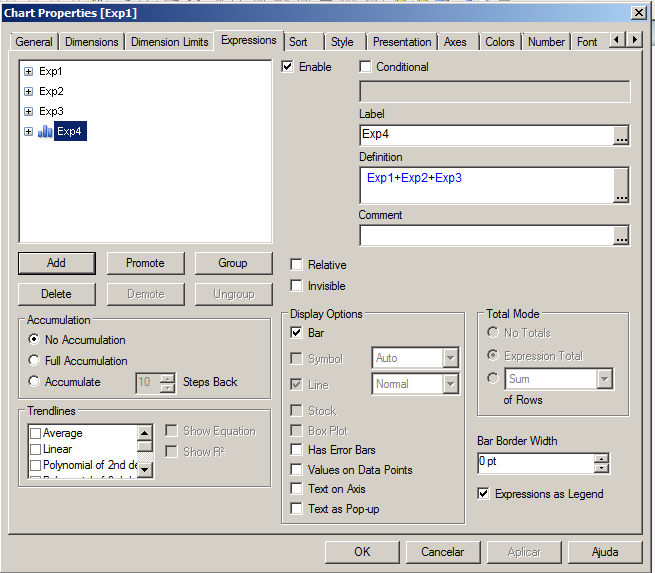655x573 pixels.
Task: Open the Presentation tab
Action: [402, 42]
